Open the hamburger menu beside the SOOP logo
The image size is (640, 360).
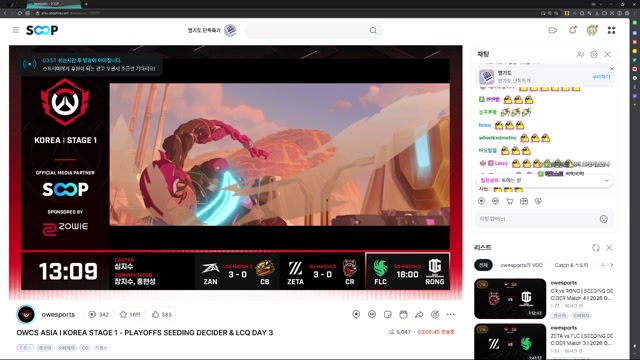point(16,30)
